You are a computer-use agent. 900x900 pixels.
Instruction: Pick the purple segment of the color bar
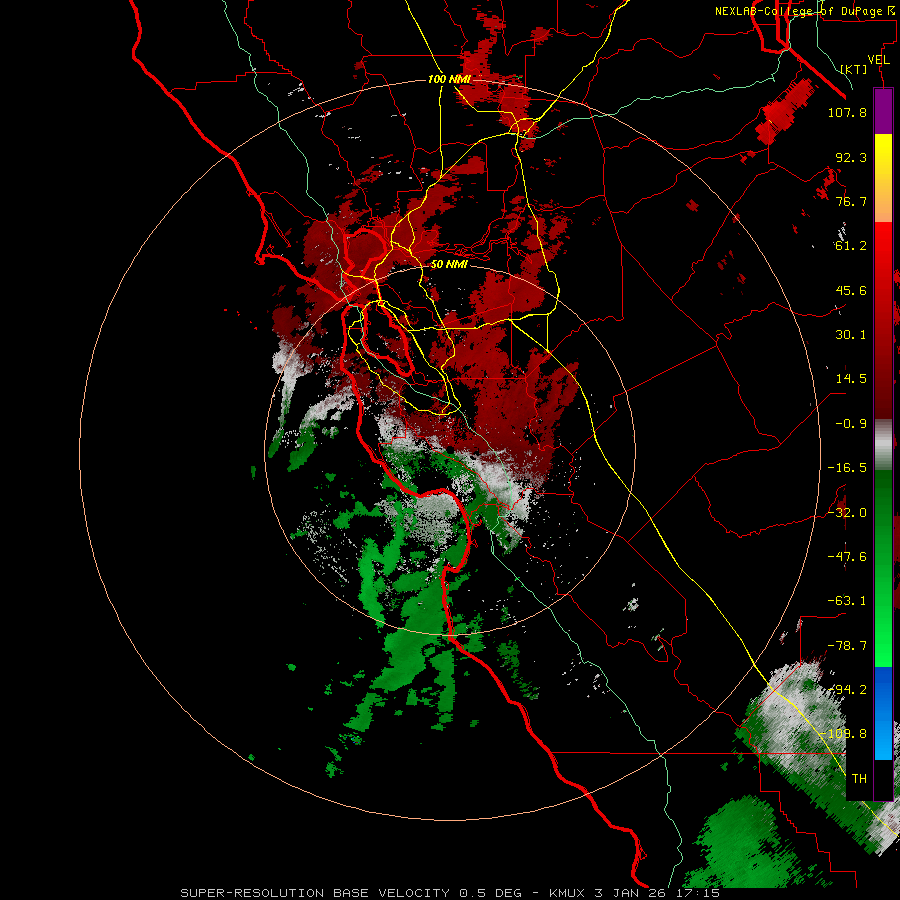coord(883,112)
